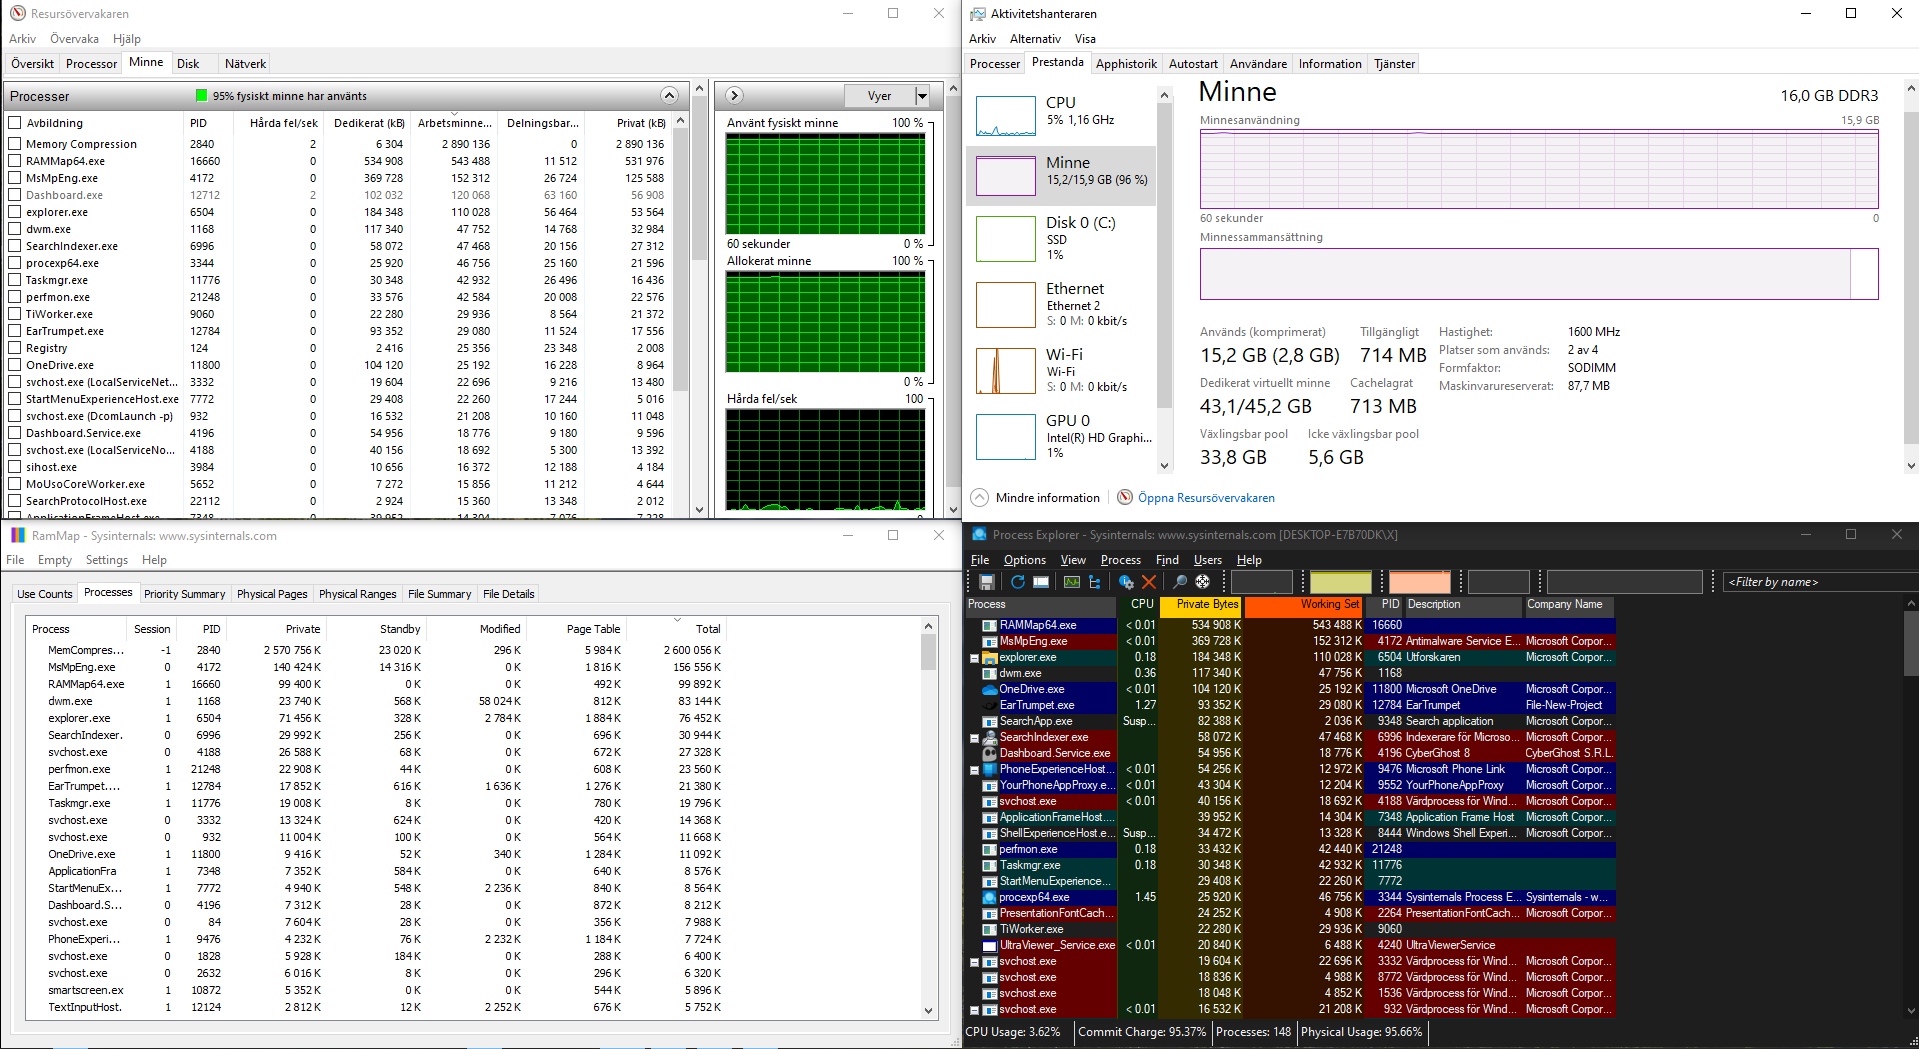
Task: Open the Övervaka menu in Resursövervakaren
Action: coord(75,39)
